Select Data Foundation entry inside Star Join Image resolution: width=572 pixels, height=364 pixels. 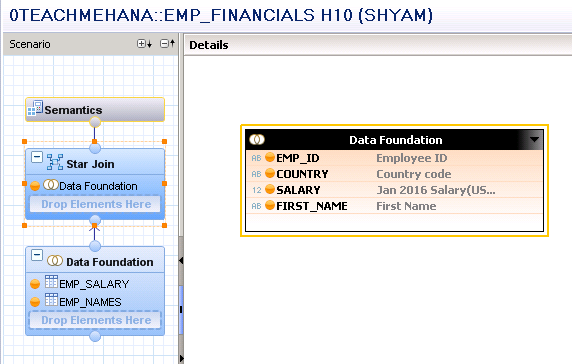coord(98,186)
